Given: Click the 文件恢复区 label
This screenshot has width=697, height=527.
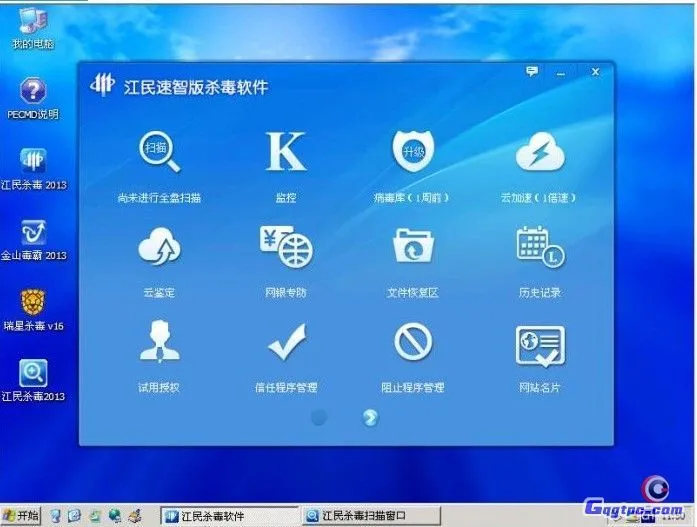Looking at the screenshot, I should point(413,292).
